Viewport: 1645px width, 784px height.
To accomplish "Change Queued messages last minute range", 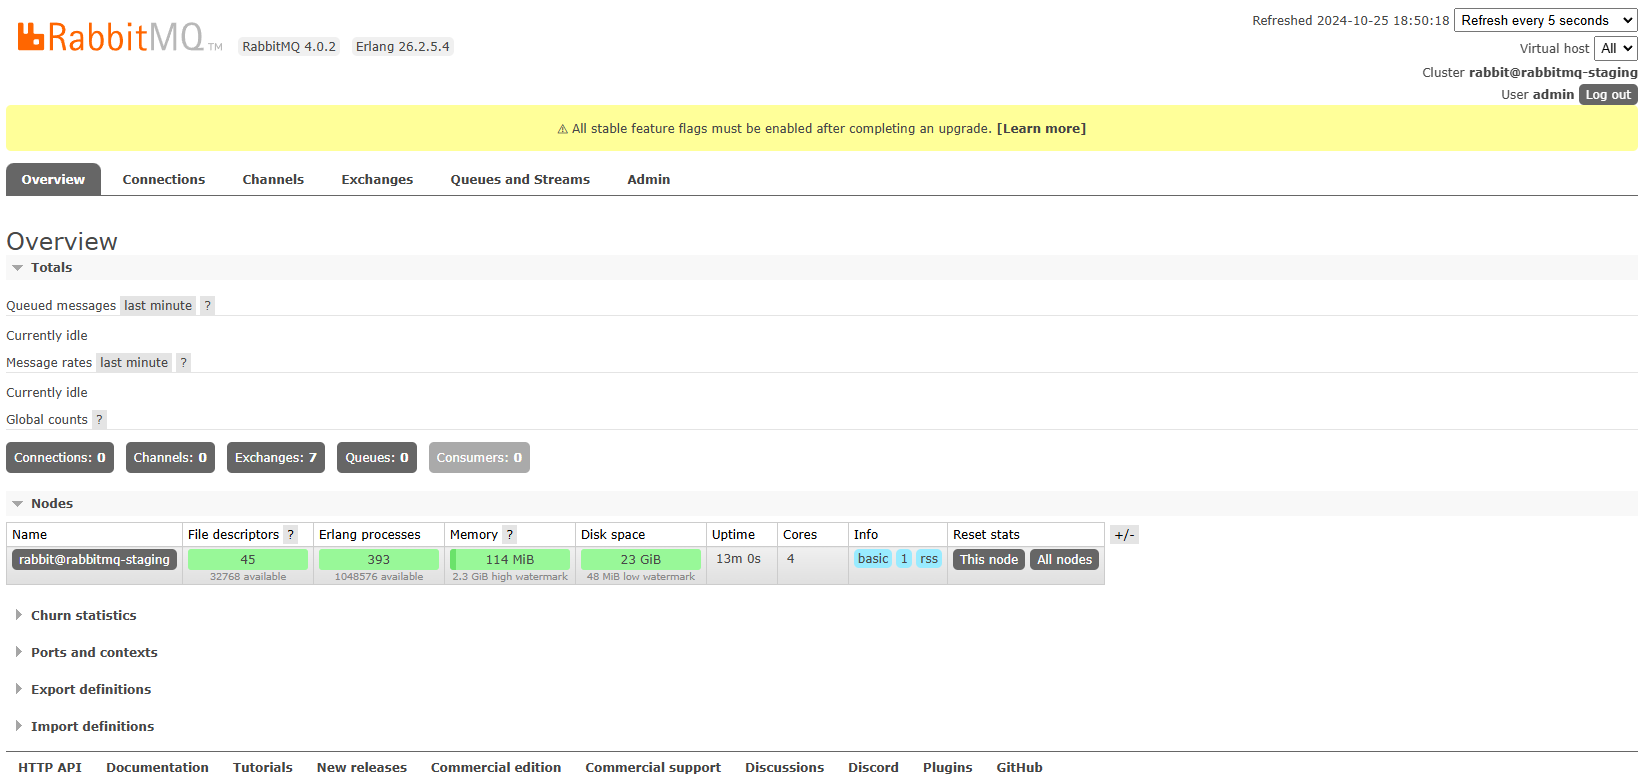I will pyautogui.click(x=158, y=306).
